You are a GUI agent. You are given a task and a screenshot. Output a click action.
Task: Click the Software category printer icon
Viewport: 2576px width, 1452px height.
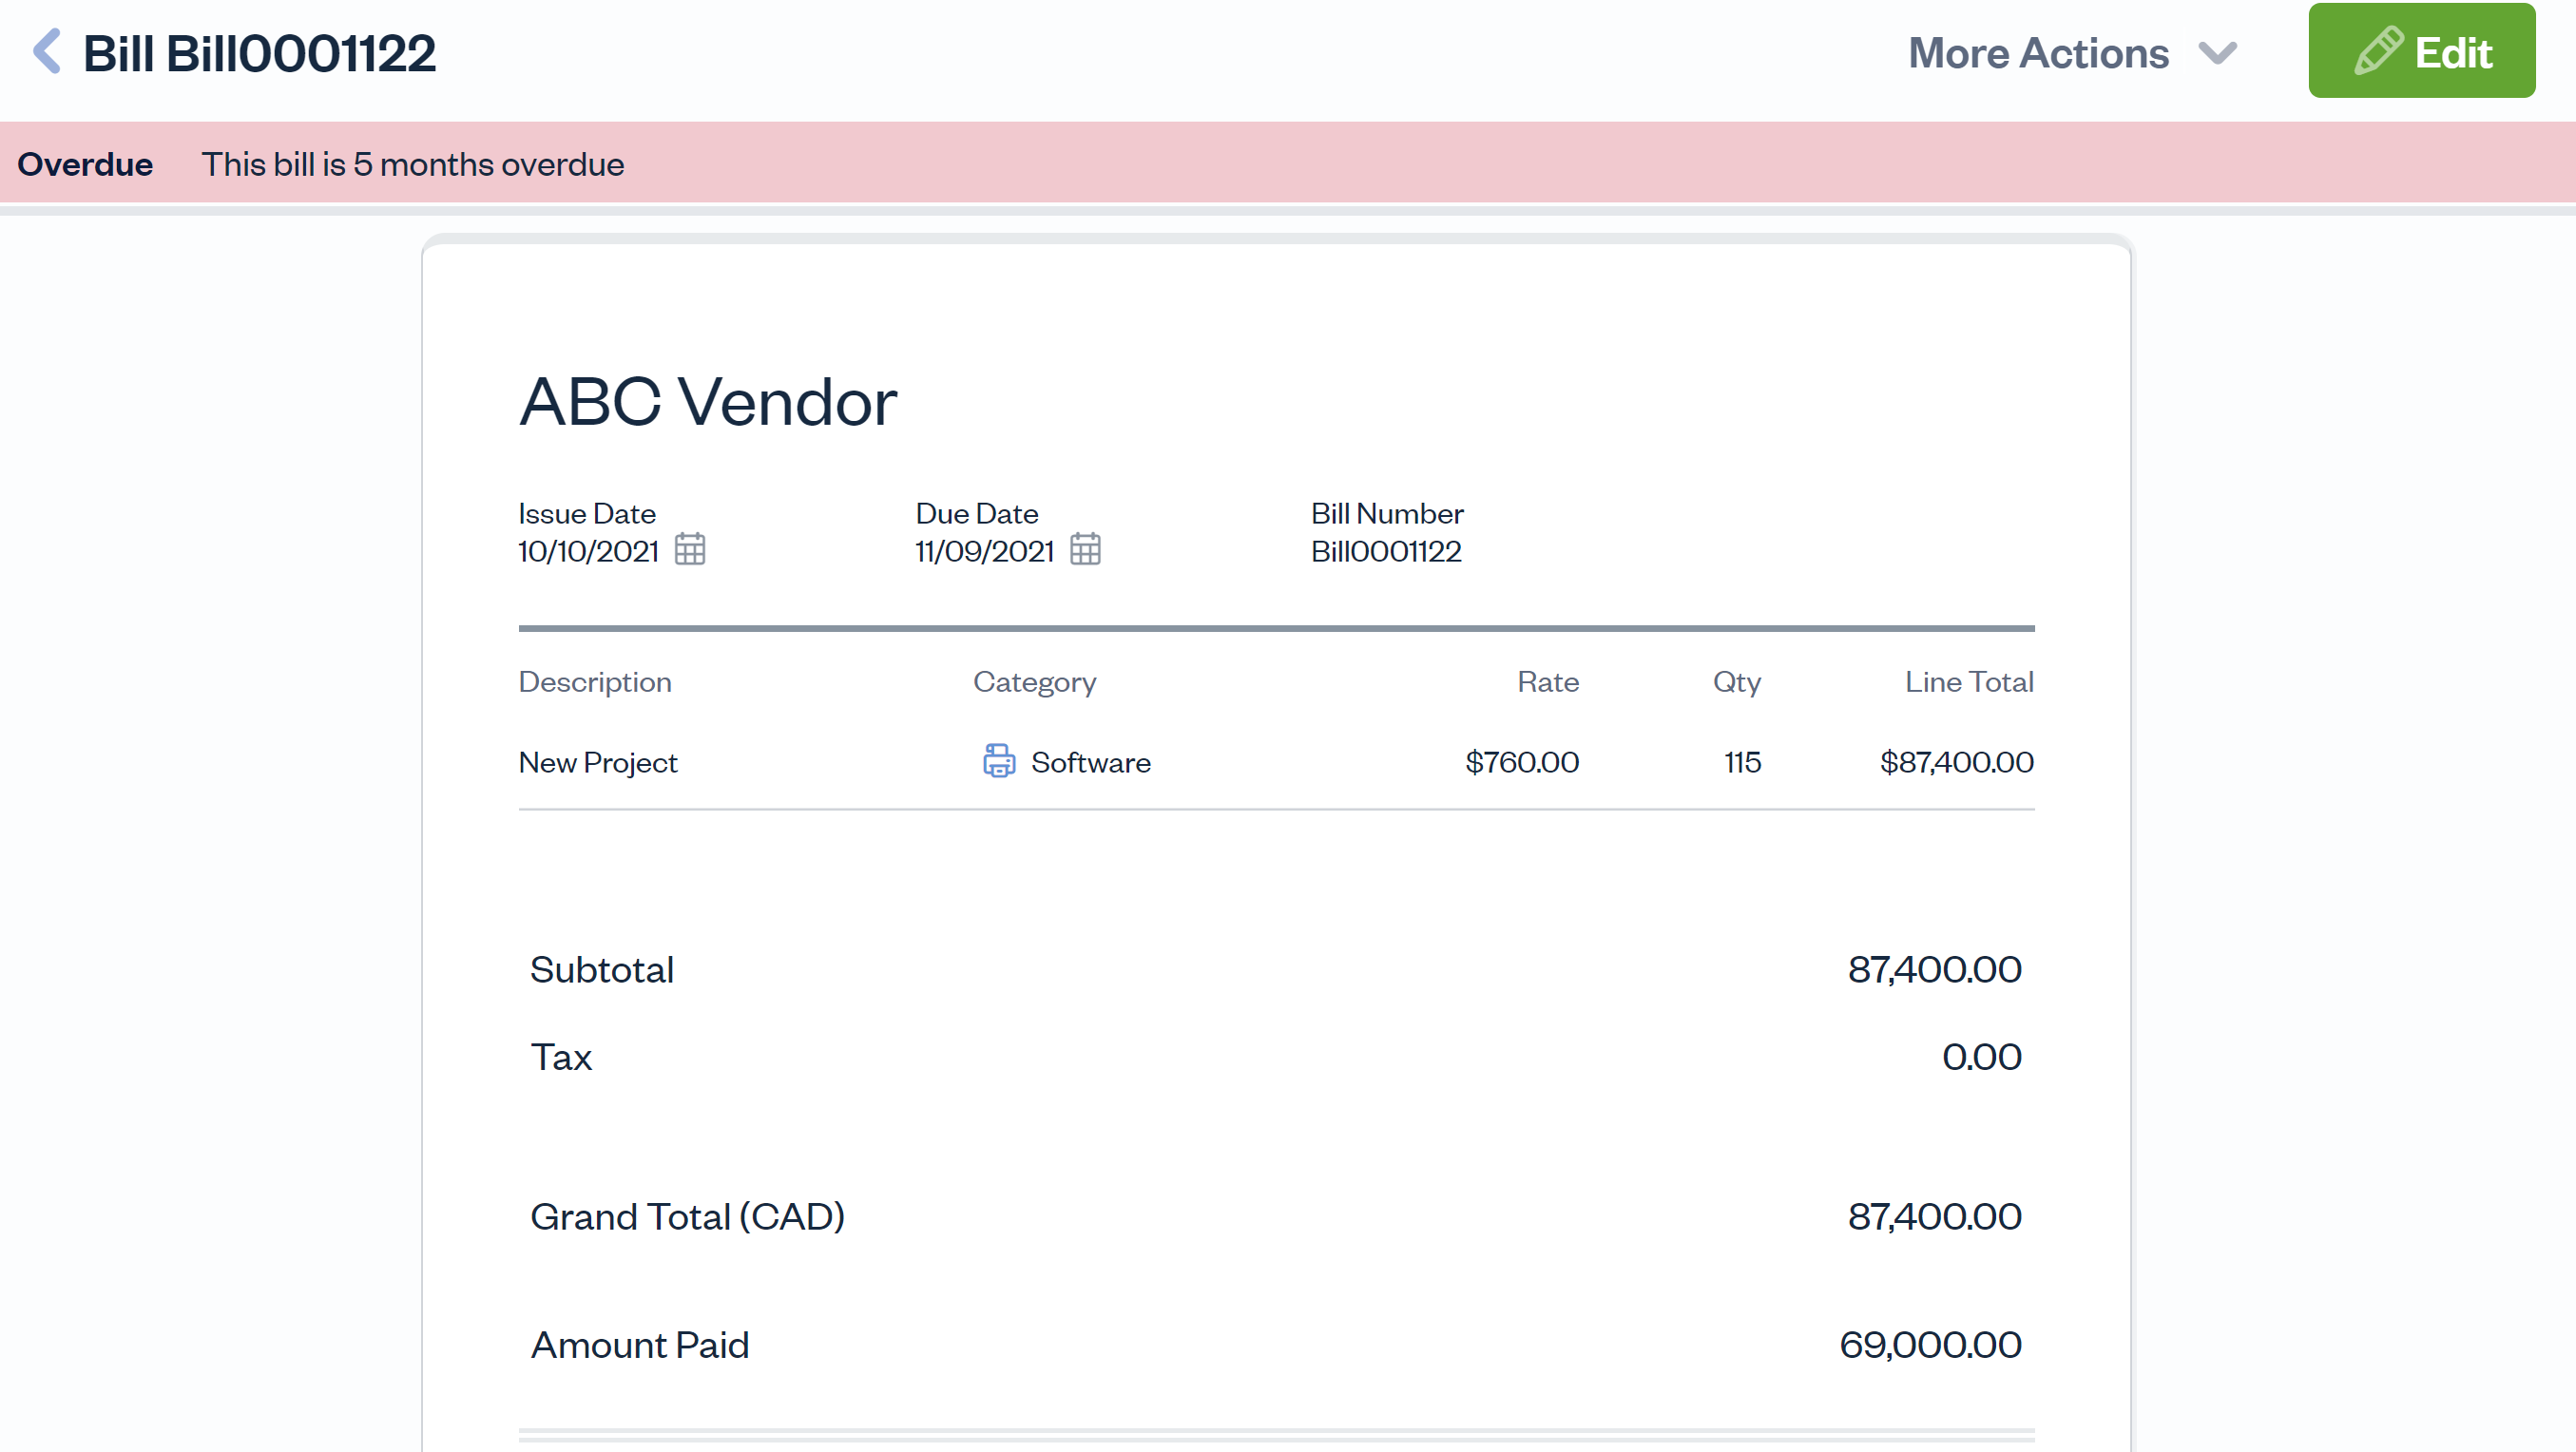pos(998,761)
